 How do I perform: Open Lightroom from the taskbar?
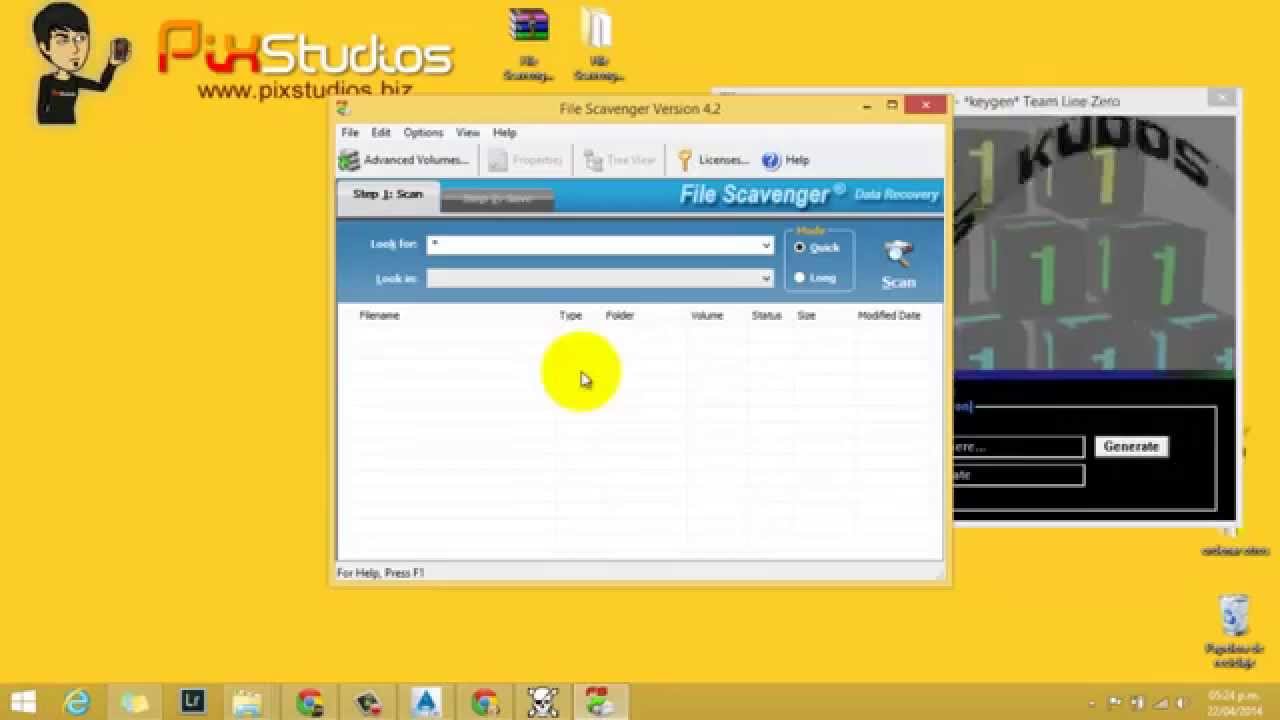click(193, 702)
